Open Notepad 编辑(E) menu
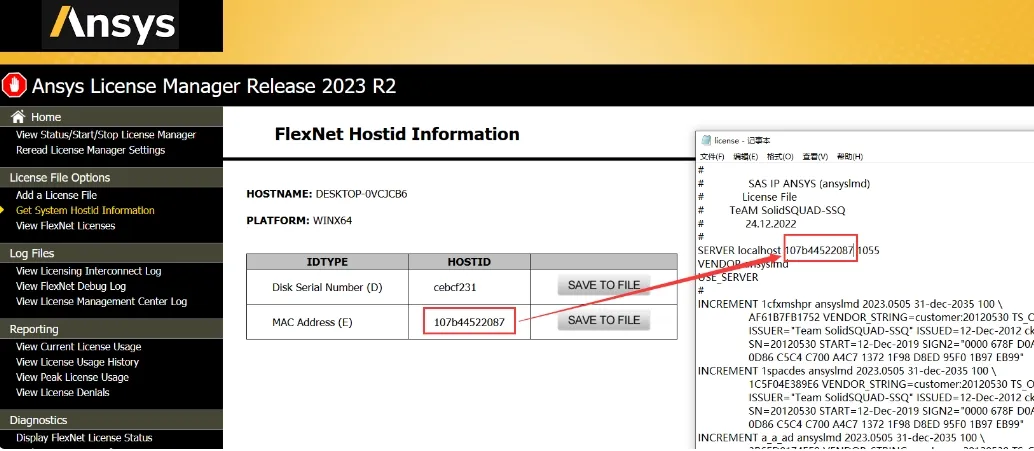This screenshot has height=451, width=1034. pyautogui.click(x=745, y=157)
